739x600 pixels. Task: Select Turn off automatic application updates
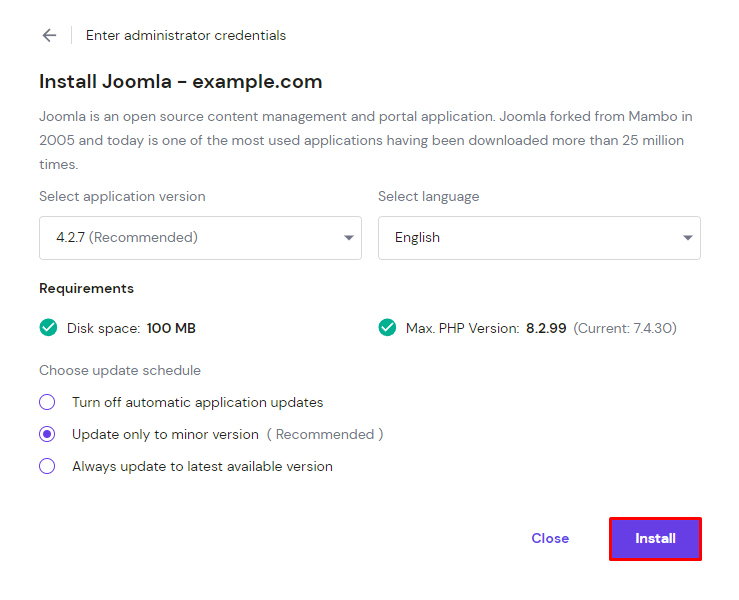(x=47, y=402)
